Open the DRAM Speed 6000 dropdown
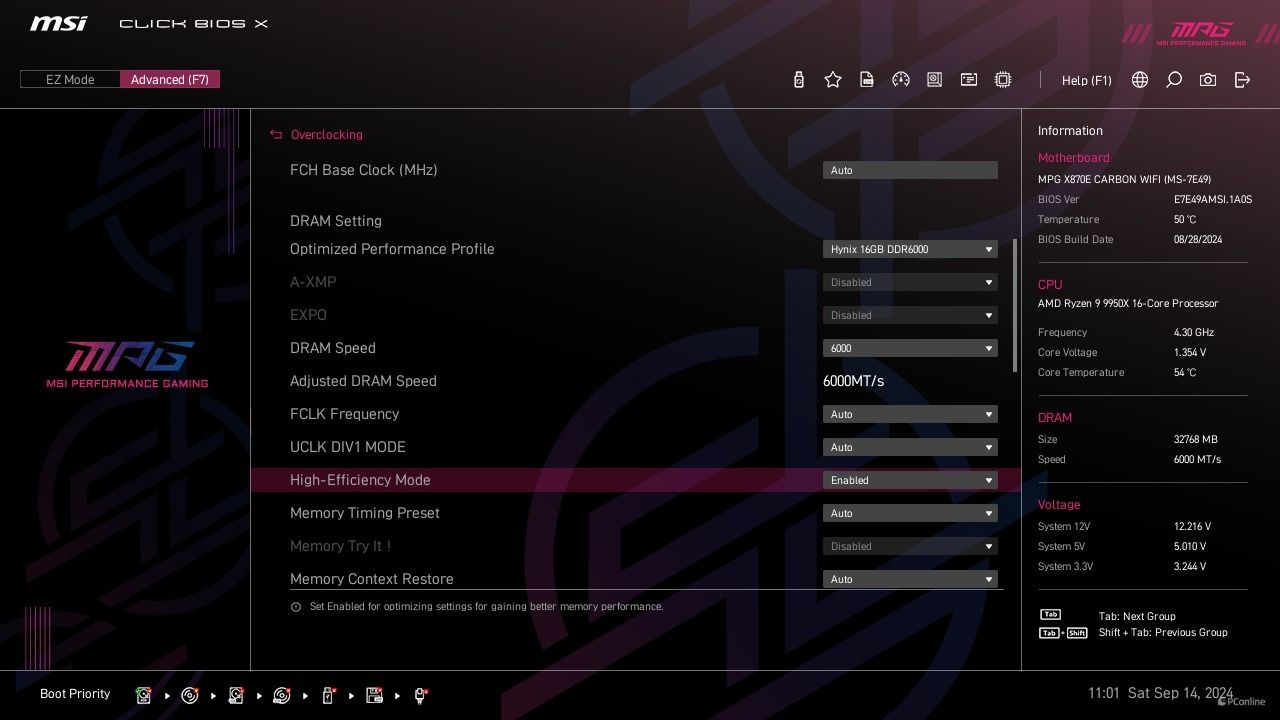This screenshot has width=1280, height=720. point(910,348)
